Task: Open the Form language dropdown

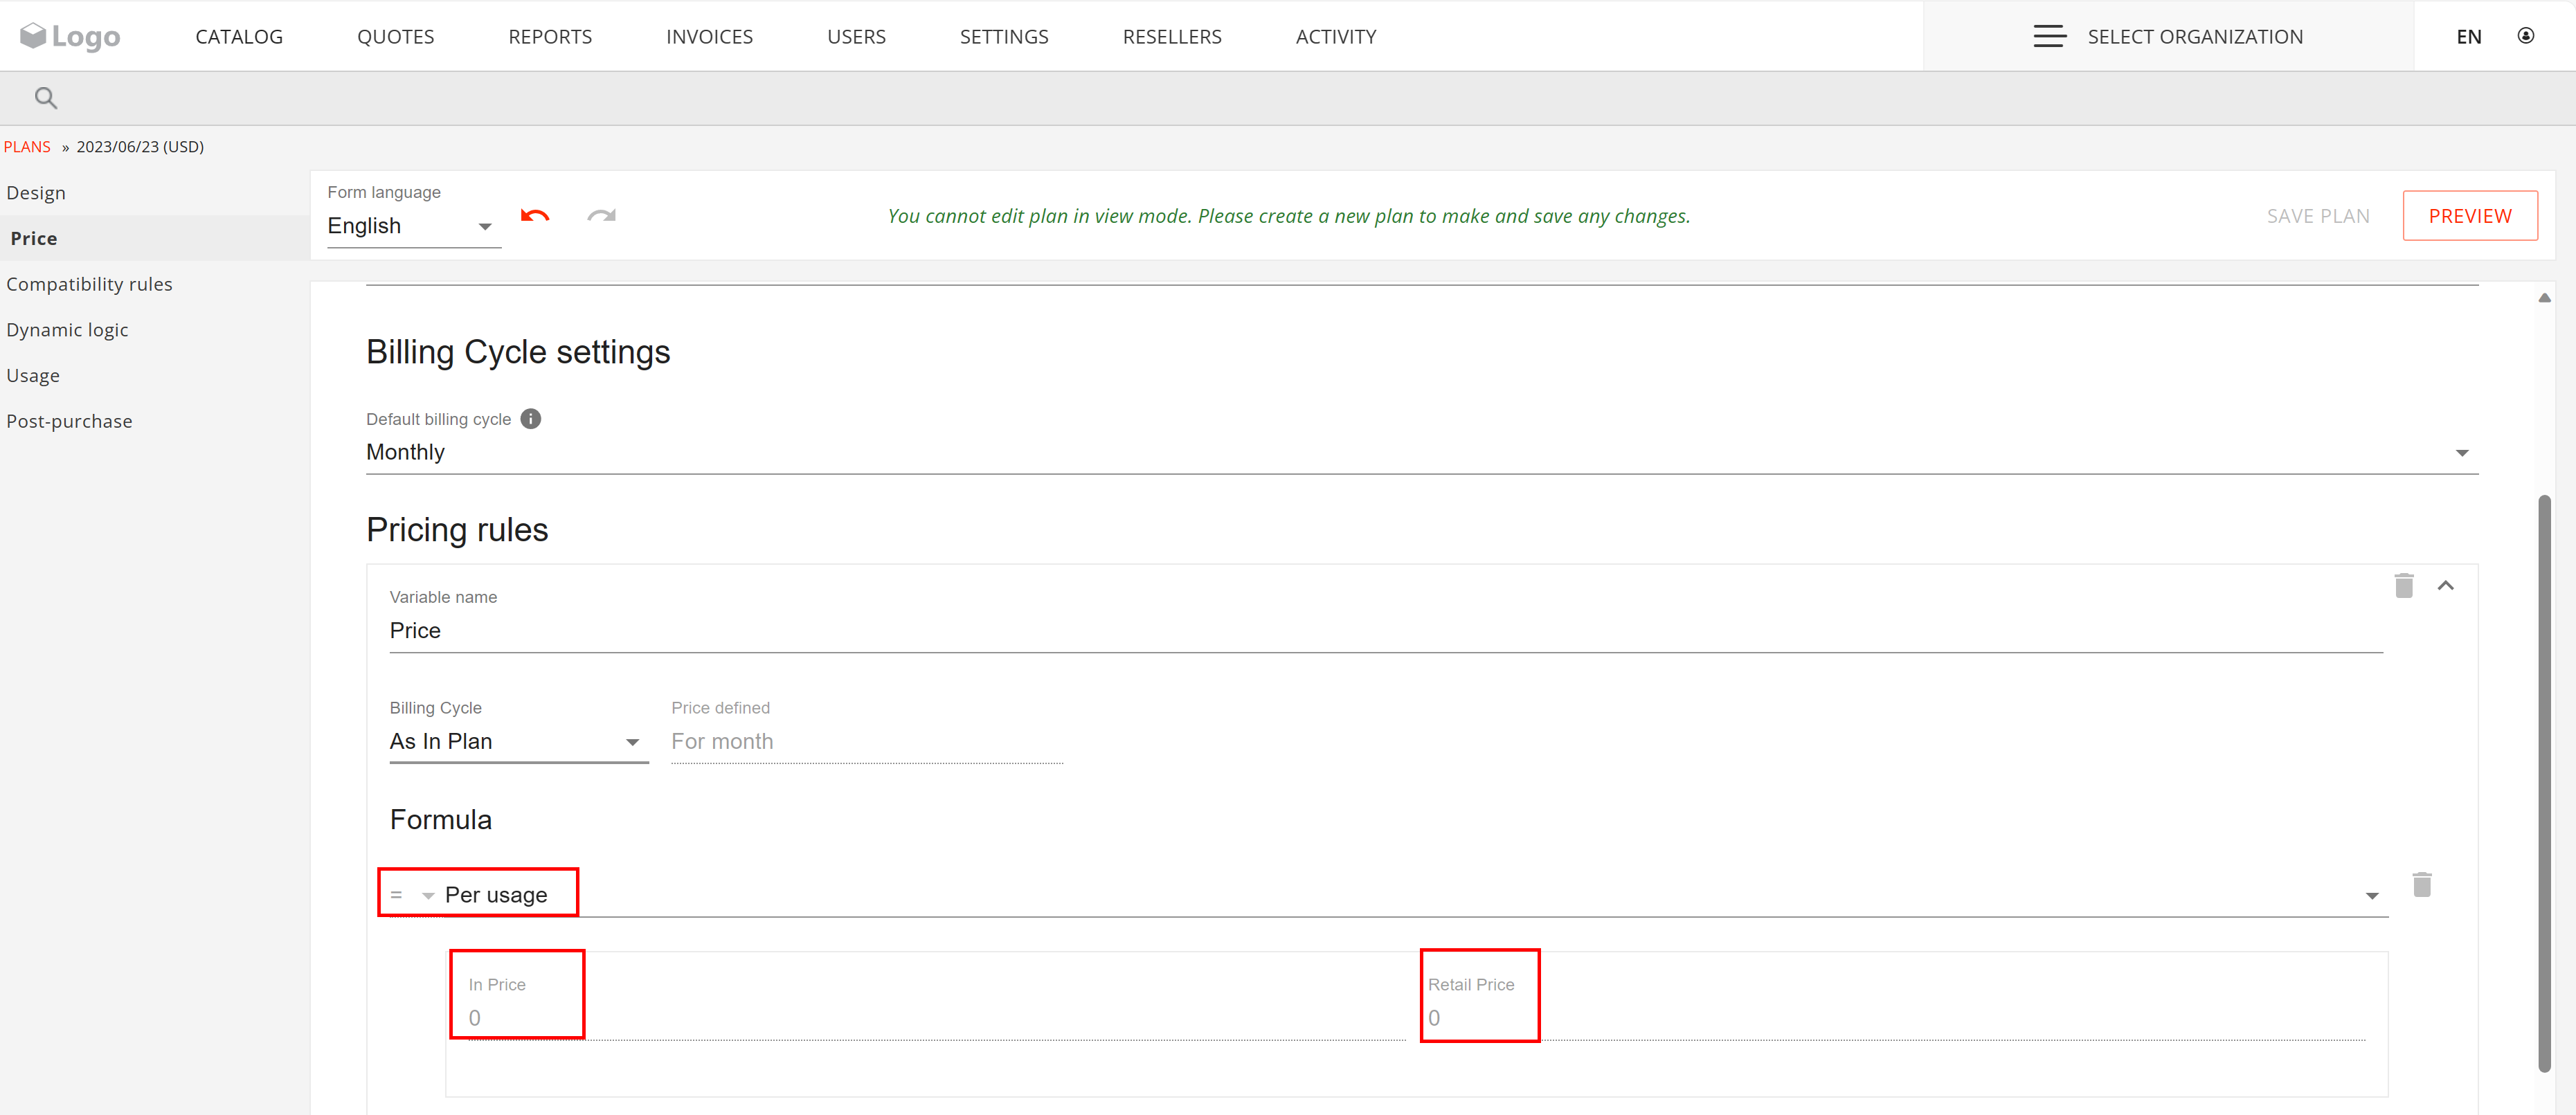Action: tap(414, 226)
